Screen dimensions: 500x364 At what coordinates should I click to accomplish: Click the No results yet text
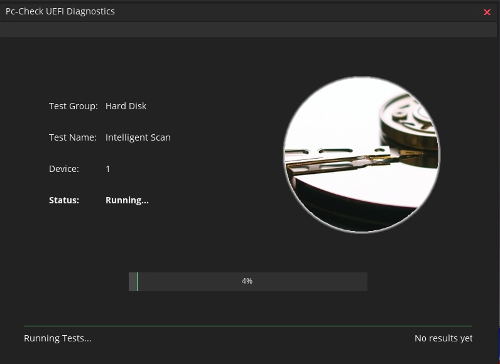pos(443,338)
